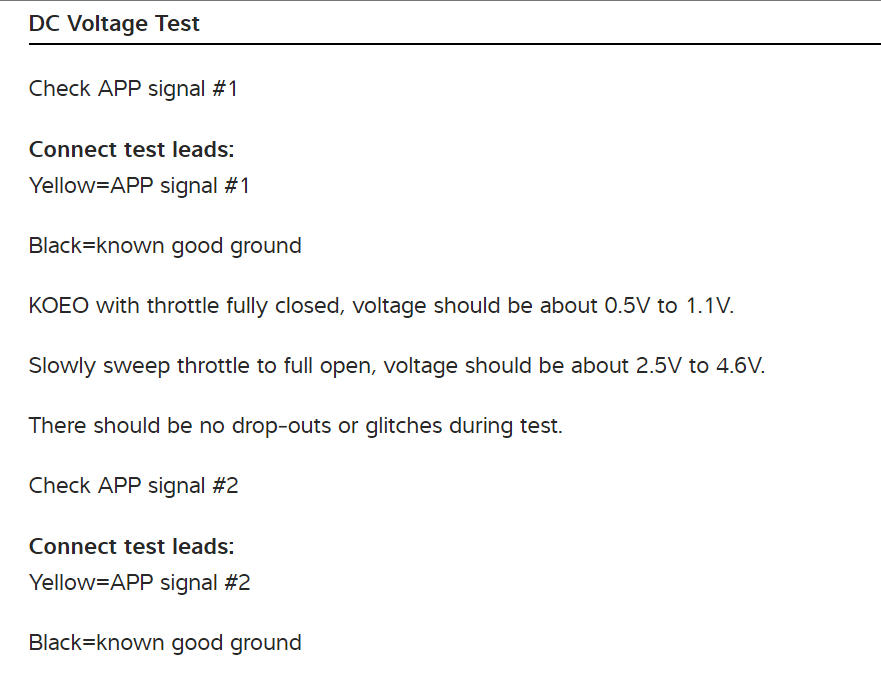Click the '4.6V' voltage value
881x682 pixels.
pyautogui.click(x=740, y=366)
